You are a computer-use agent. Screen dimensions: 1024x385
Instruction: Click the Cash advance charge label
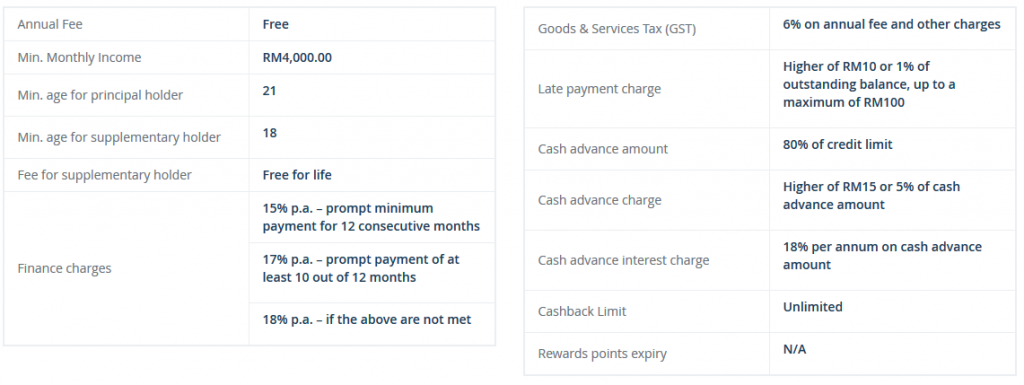coord(600,200)
